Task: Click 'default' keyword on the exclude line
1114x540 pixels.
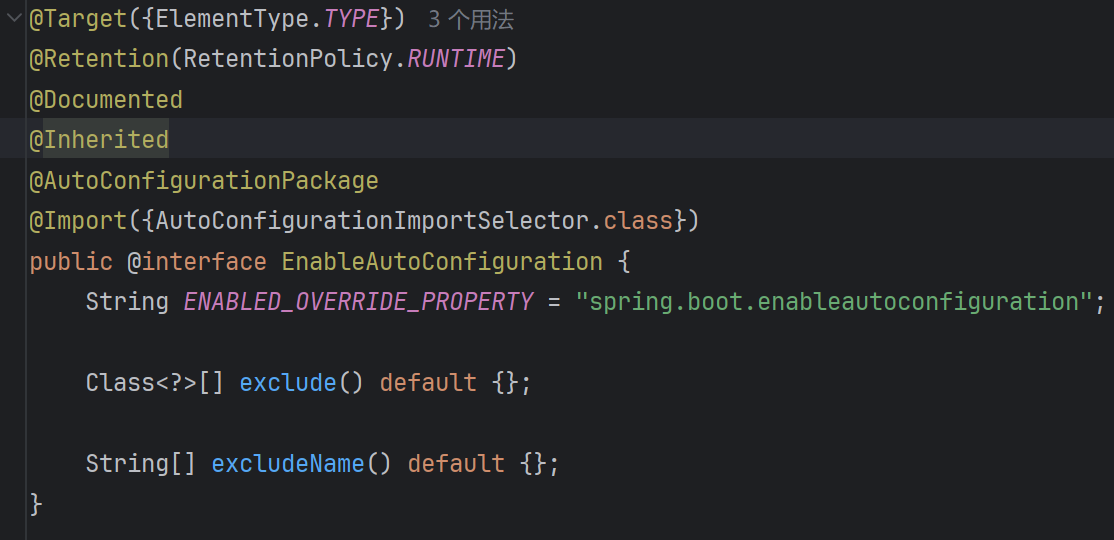Action: 428,383
